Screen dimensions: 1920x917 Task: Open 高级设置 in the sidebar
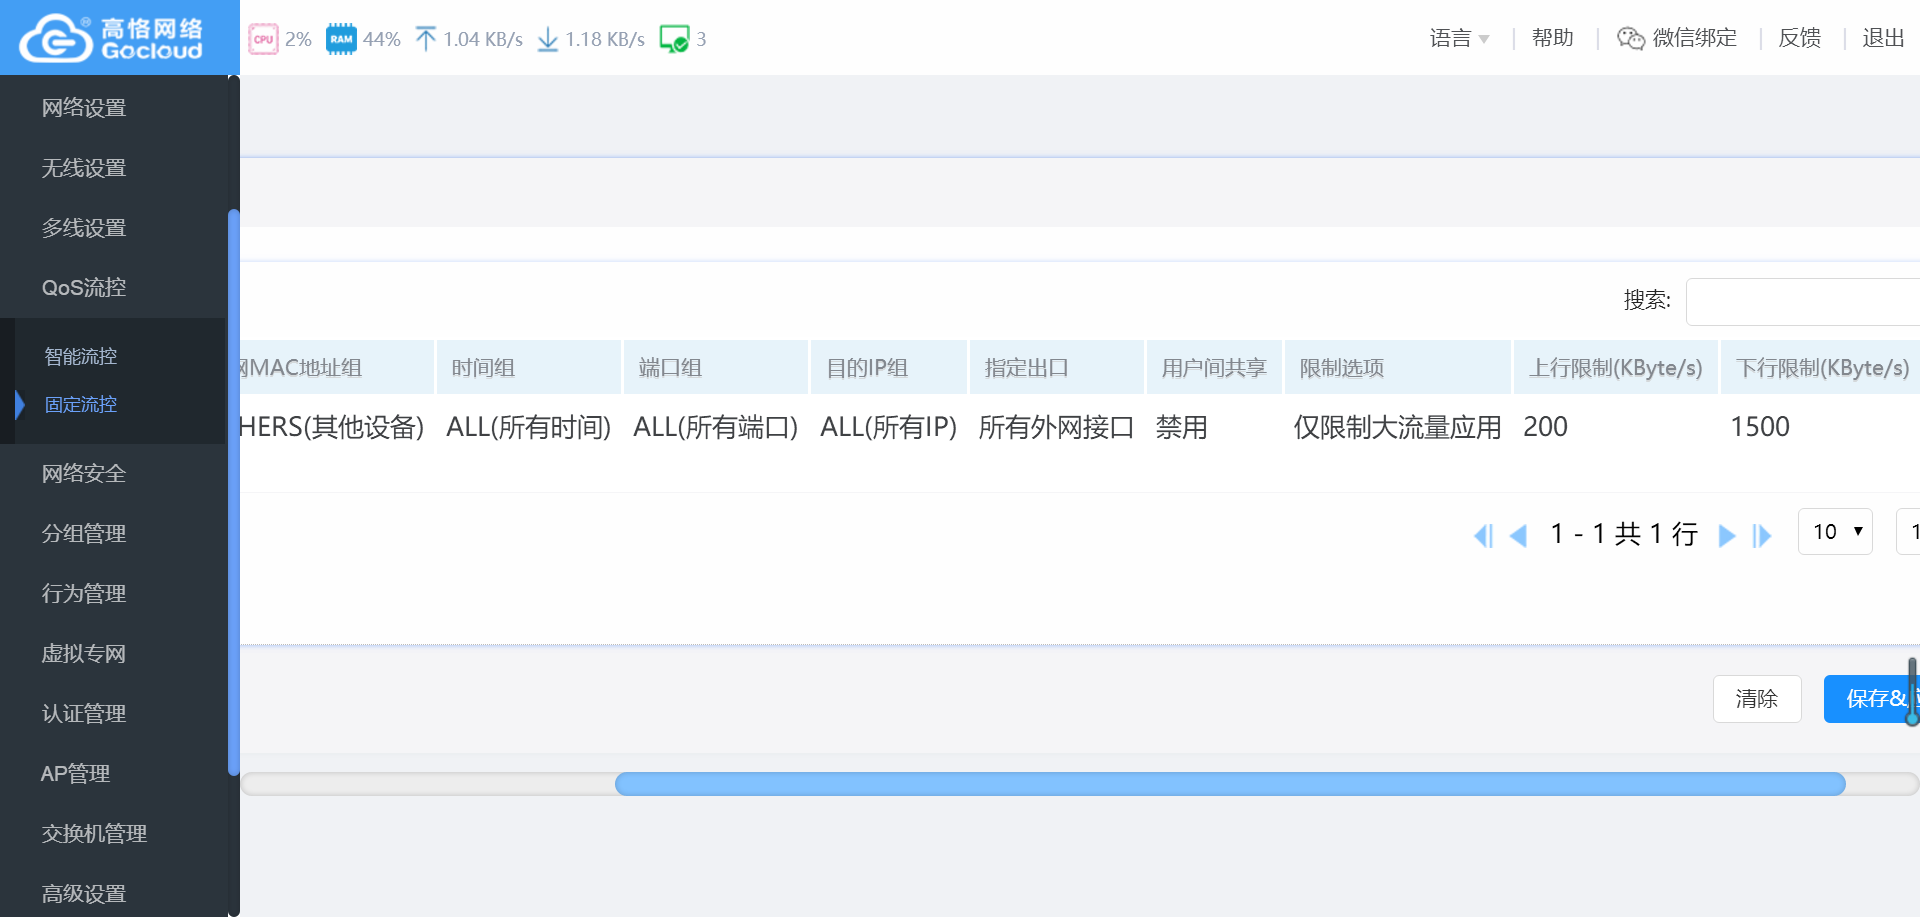[84, 894]
